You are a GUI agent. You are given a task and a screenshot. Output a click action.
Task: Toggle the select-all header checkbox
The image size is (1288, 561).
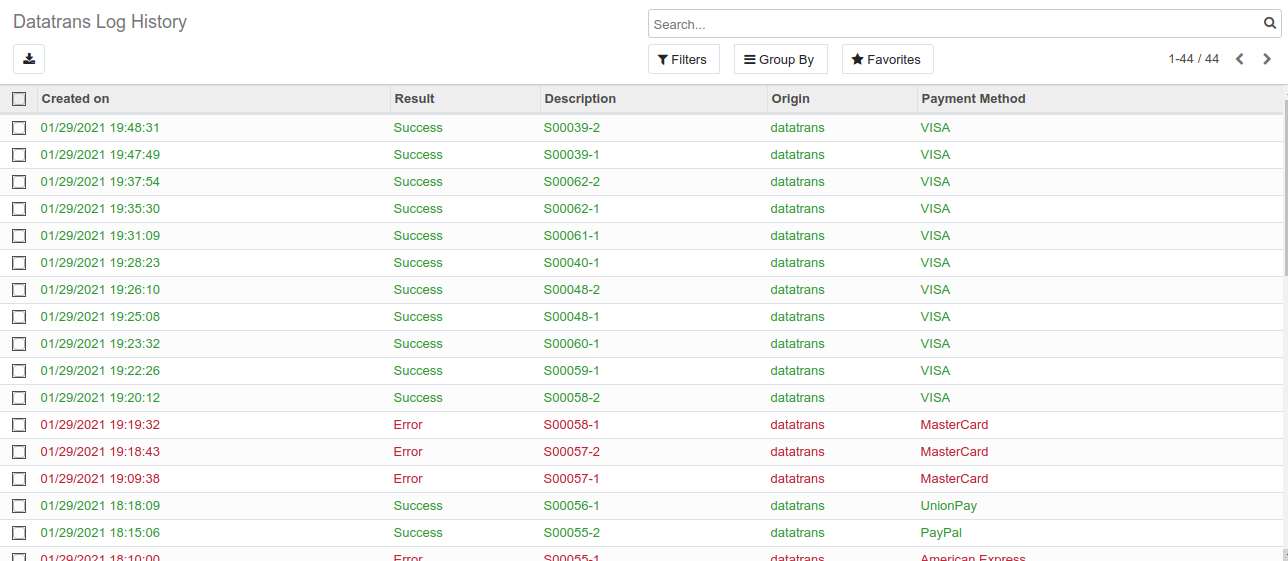[x=19, y=99]
